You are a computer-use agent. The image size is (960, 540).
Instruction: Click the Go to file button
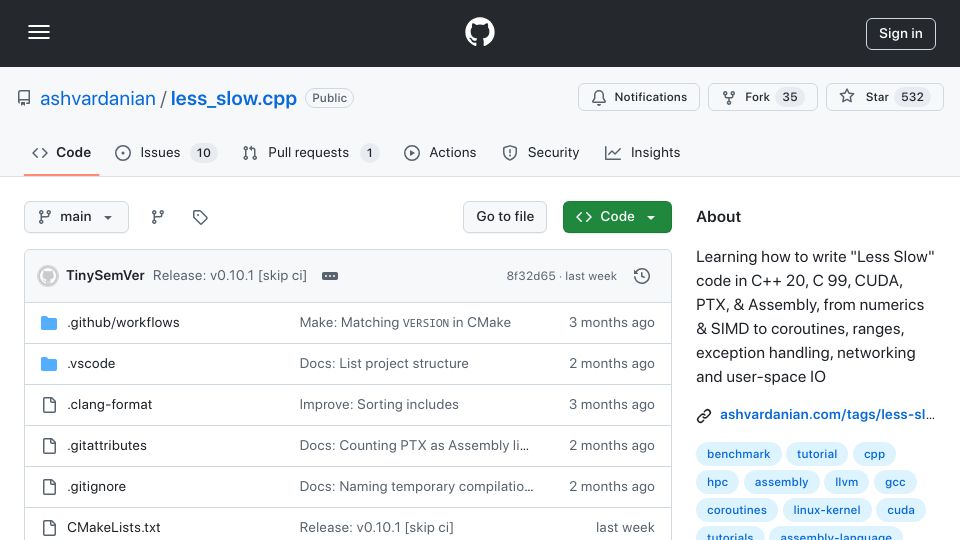[505, 217]
